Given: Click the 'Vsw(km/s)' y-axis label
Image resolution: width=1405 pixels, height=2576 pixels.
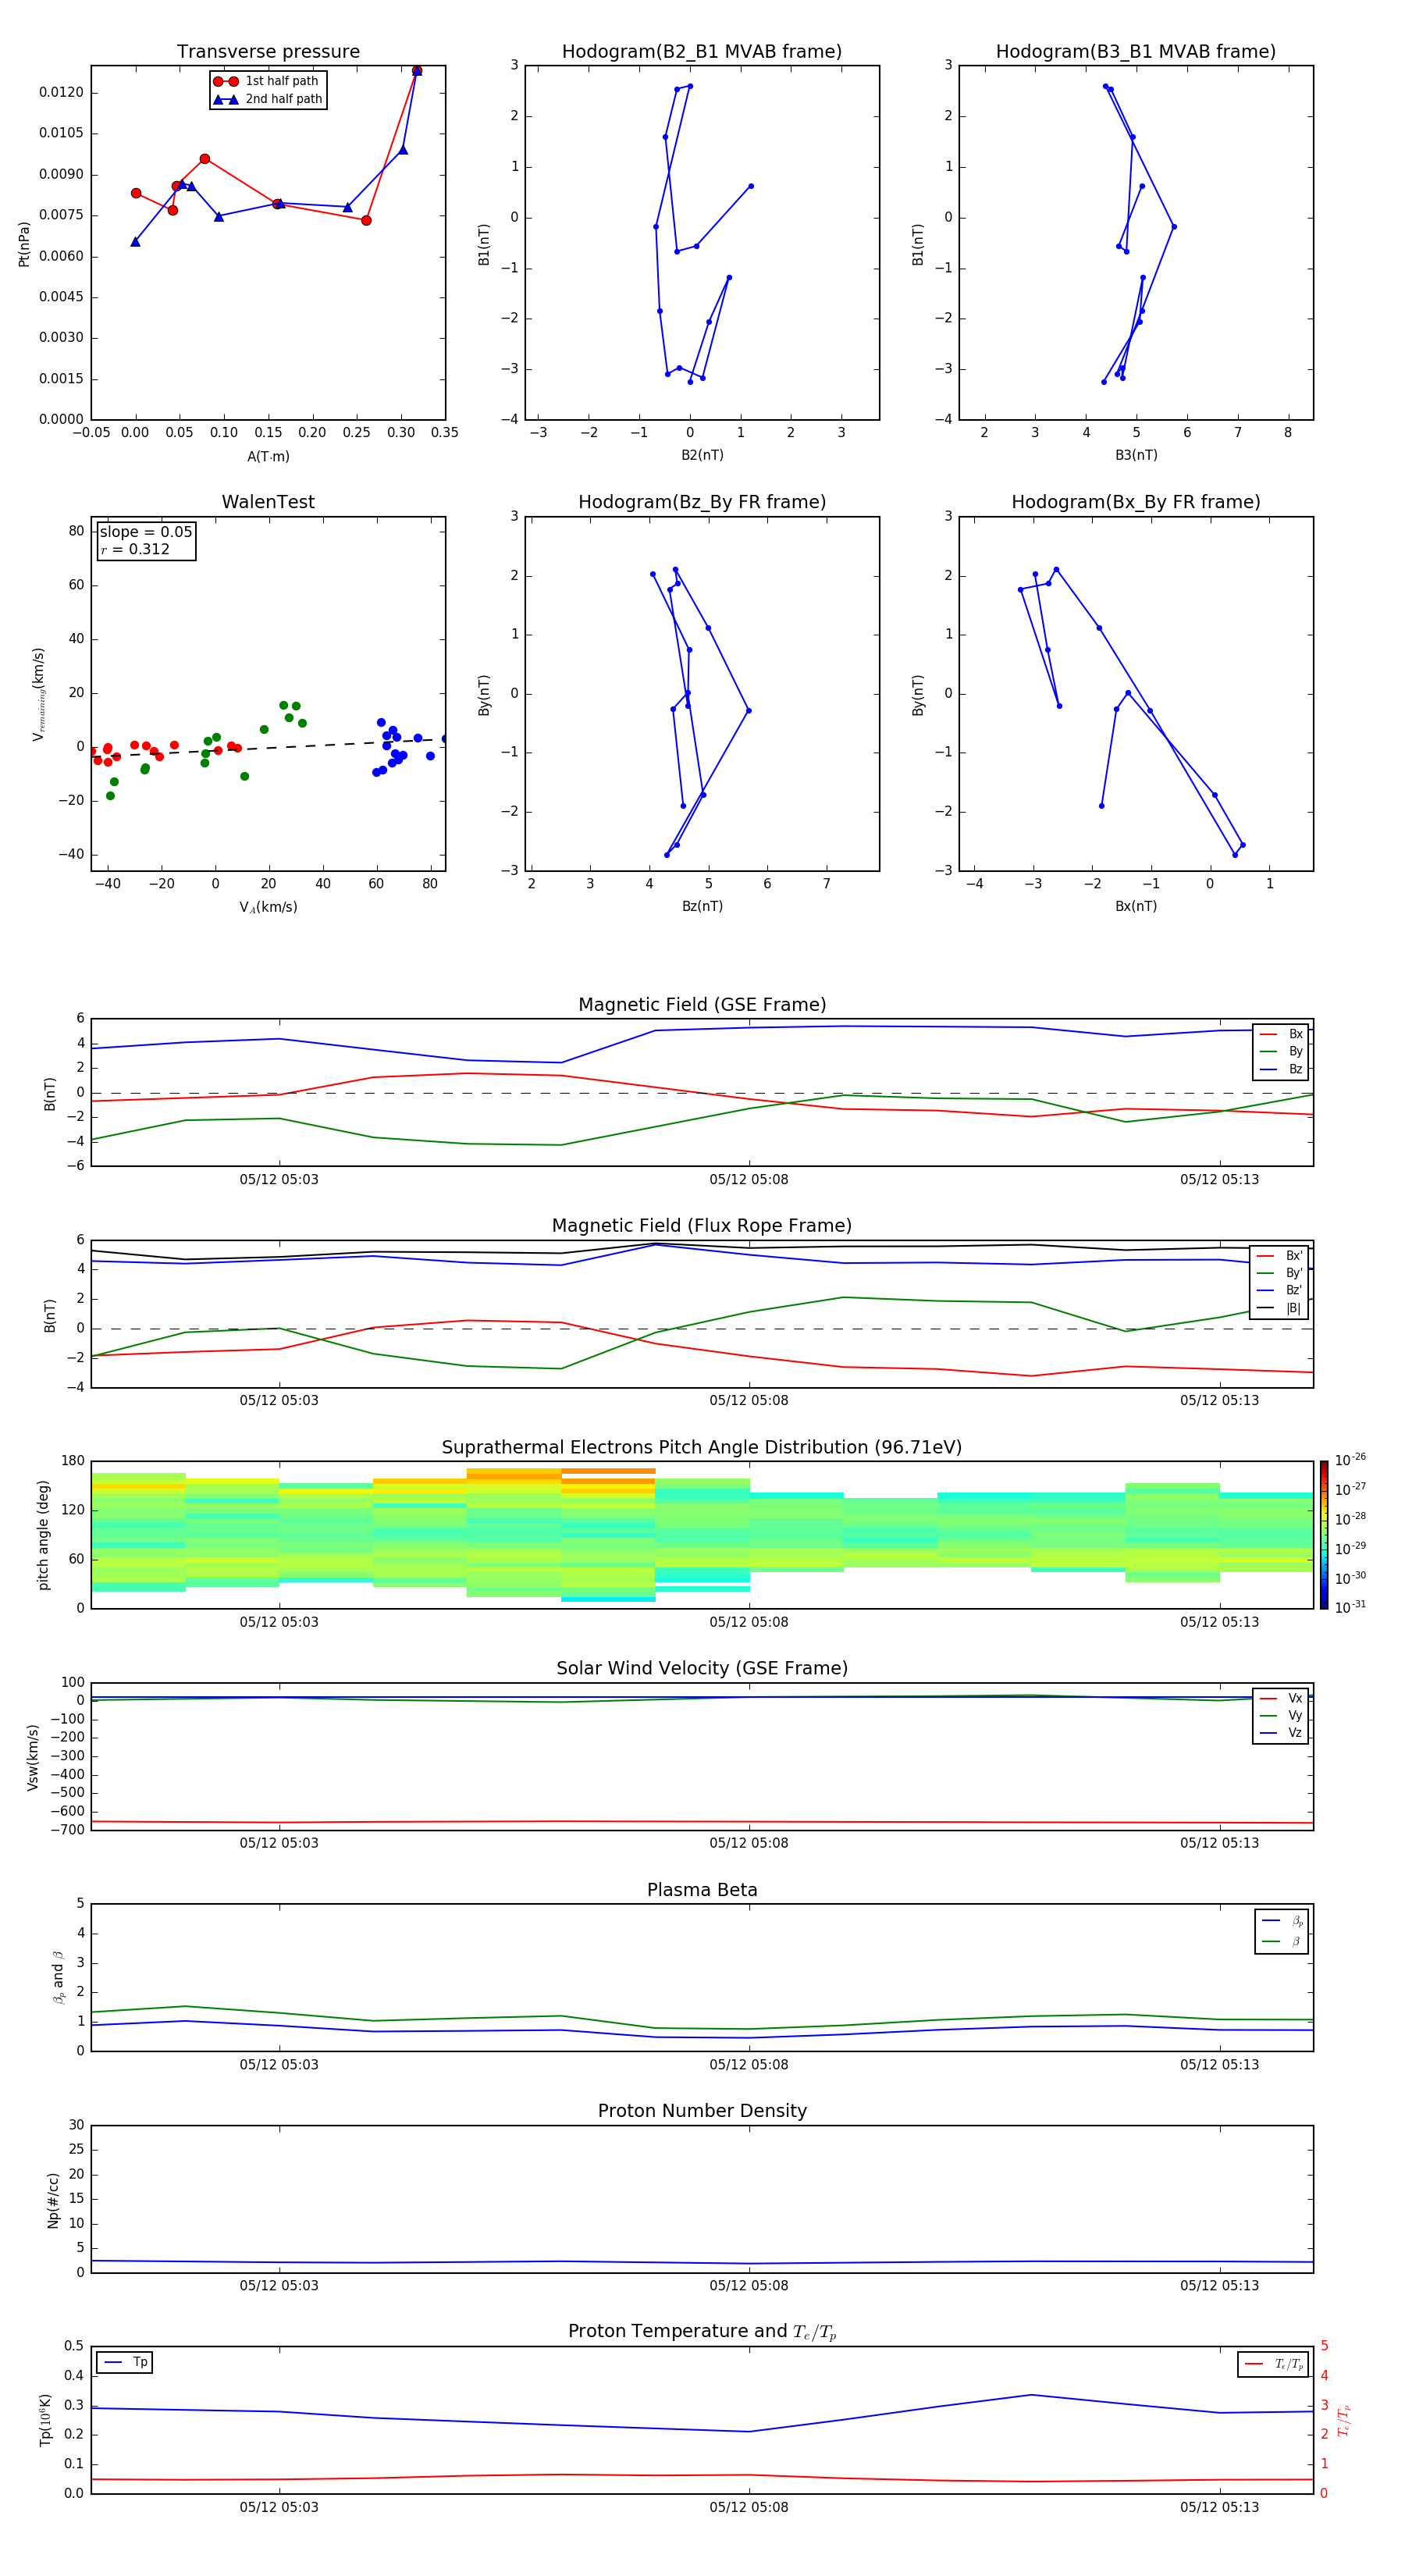Looking at the screenshot, I should (x=33, y=1757).
